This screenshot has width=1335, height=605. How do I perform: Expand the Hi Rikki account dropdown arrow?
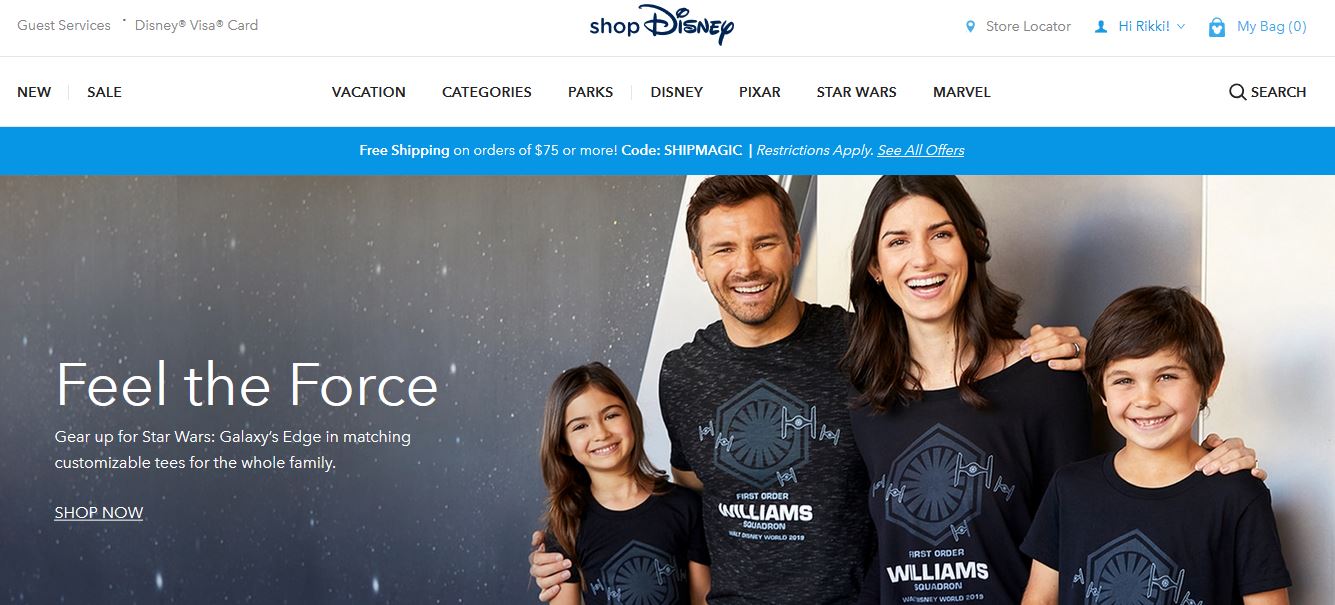pos(1181,27)
